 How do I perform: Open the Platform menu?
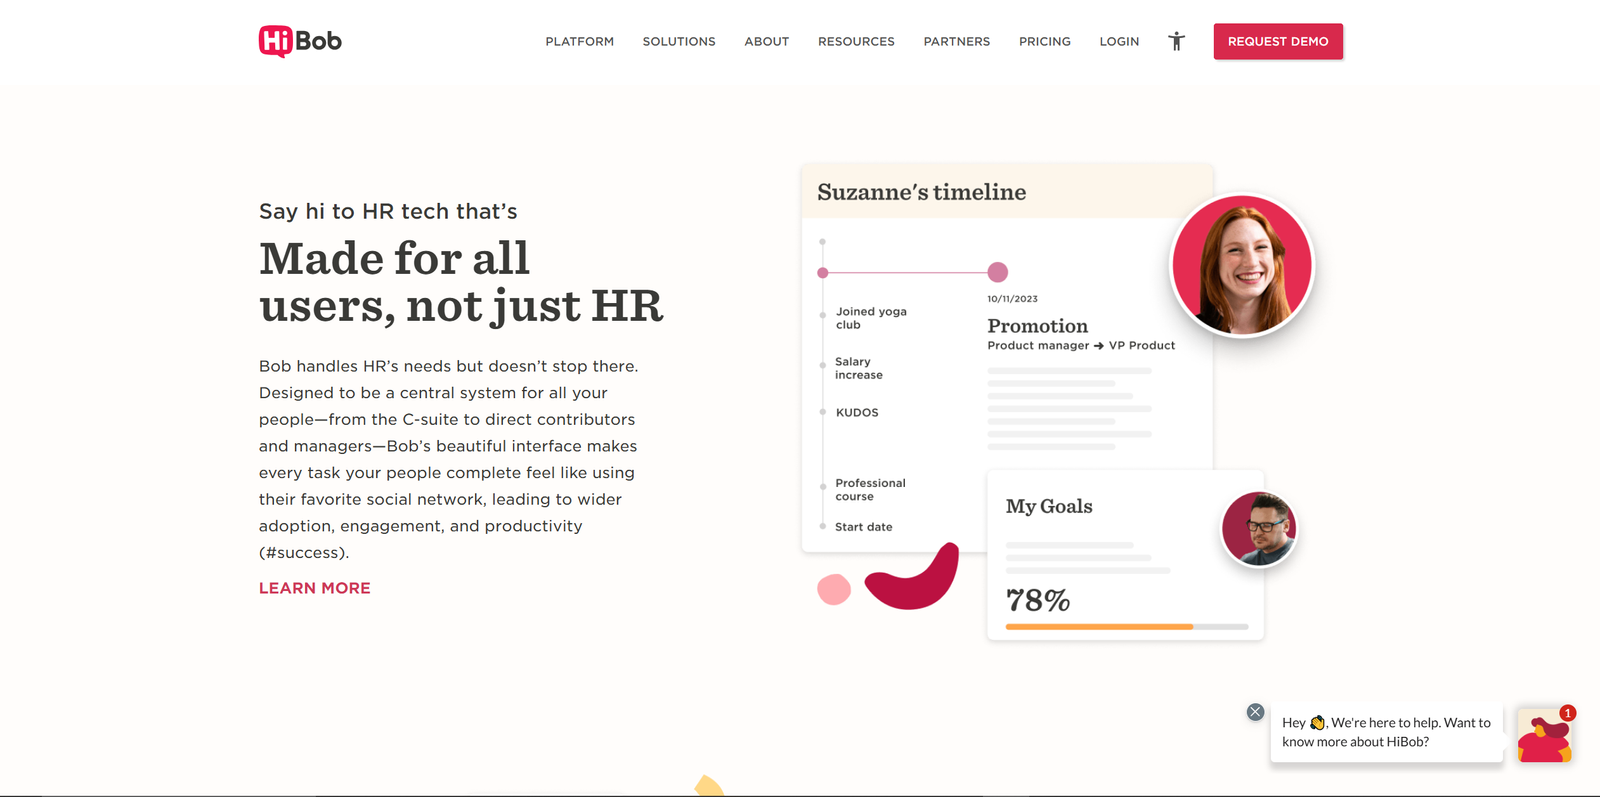pyautogui.click(x=580, y=41)
